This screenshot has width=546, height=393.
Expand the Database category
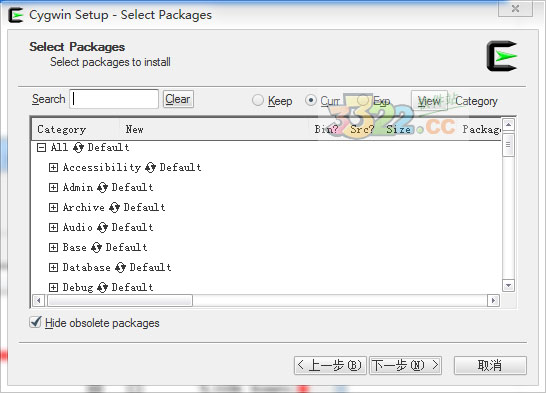[53, 268]
